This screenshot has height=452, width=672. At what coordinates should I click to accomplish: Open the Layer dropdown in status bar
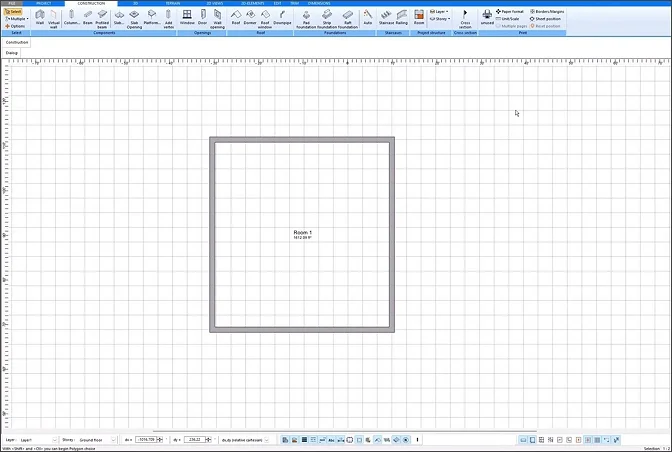[x=38, y=440]
